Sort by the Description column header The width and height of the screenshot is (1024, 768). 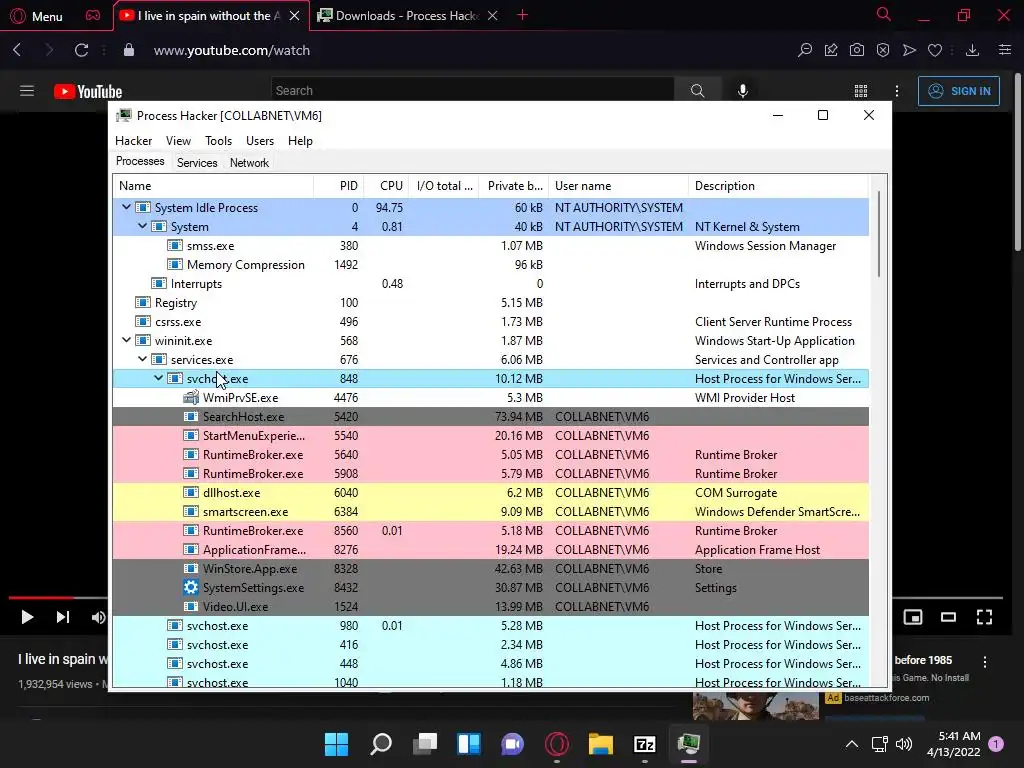click(778, 186)
